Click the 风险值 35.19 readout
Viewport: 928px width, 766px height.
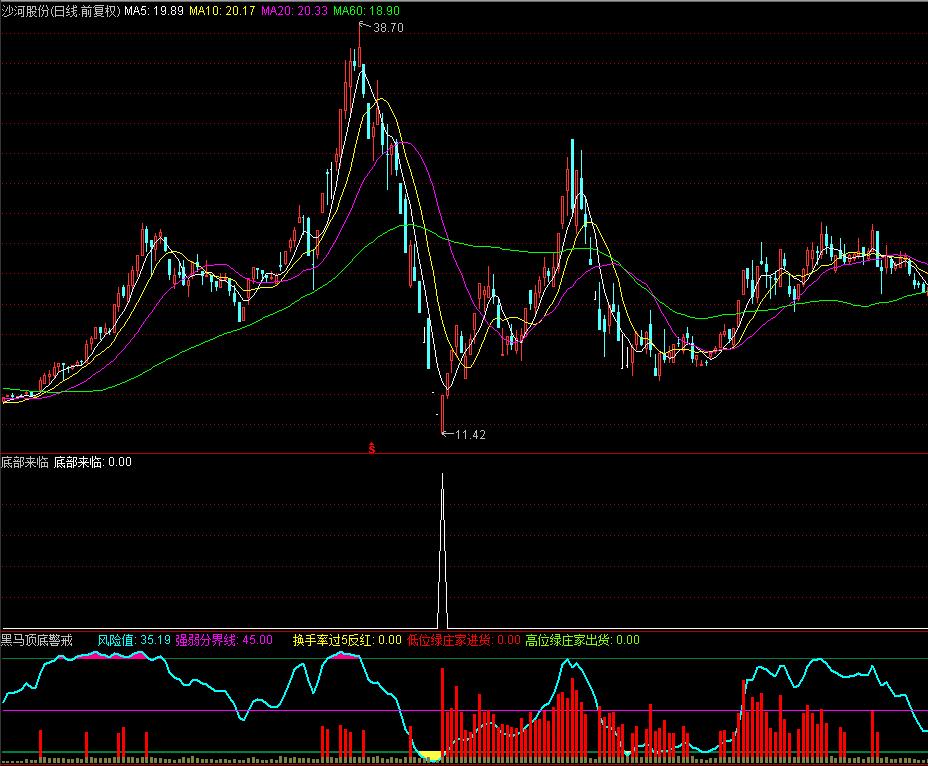pos(133,640)
